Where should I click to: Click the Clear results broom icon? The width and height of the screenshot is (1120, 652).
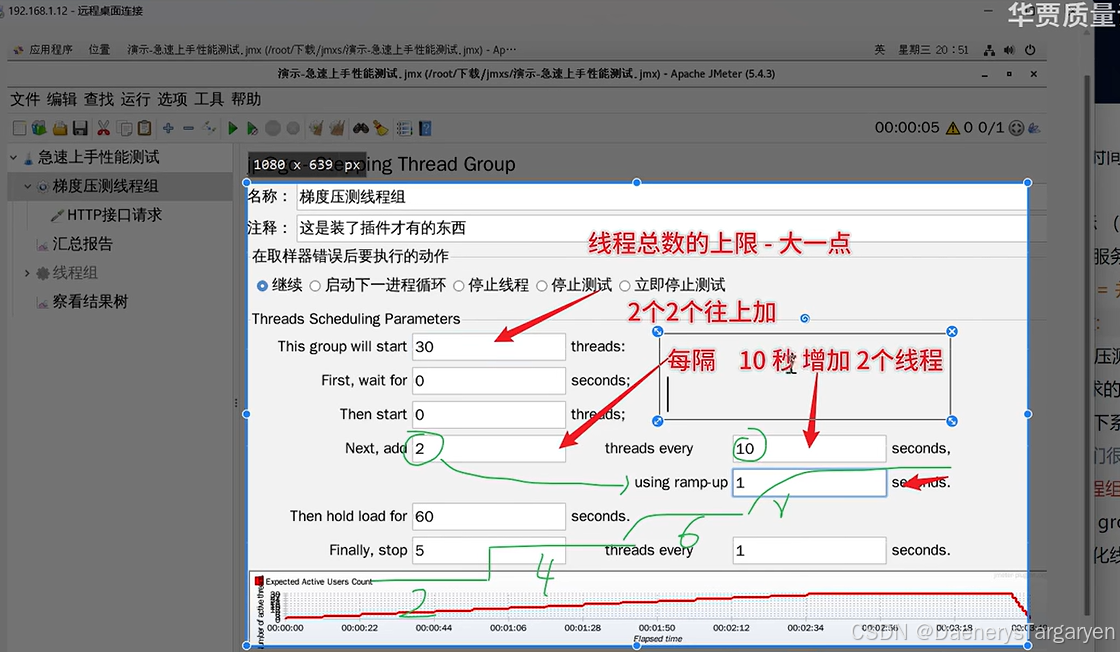coord(316,129)
